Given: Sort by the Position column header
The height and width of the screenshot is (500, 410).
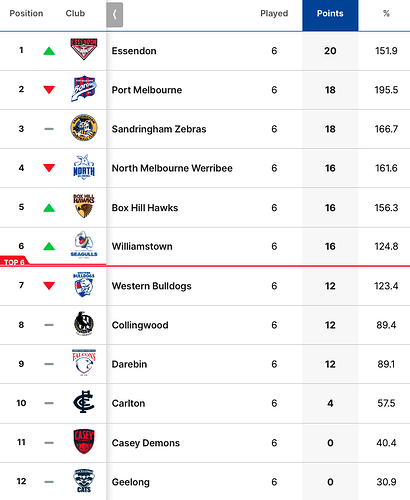Looking at the screenshot, I should click(26, 13).
